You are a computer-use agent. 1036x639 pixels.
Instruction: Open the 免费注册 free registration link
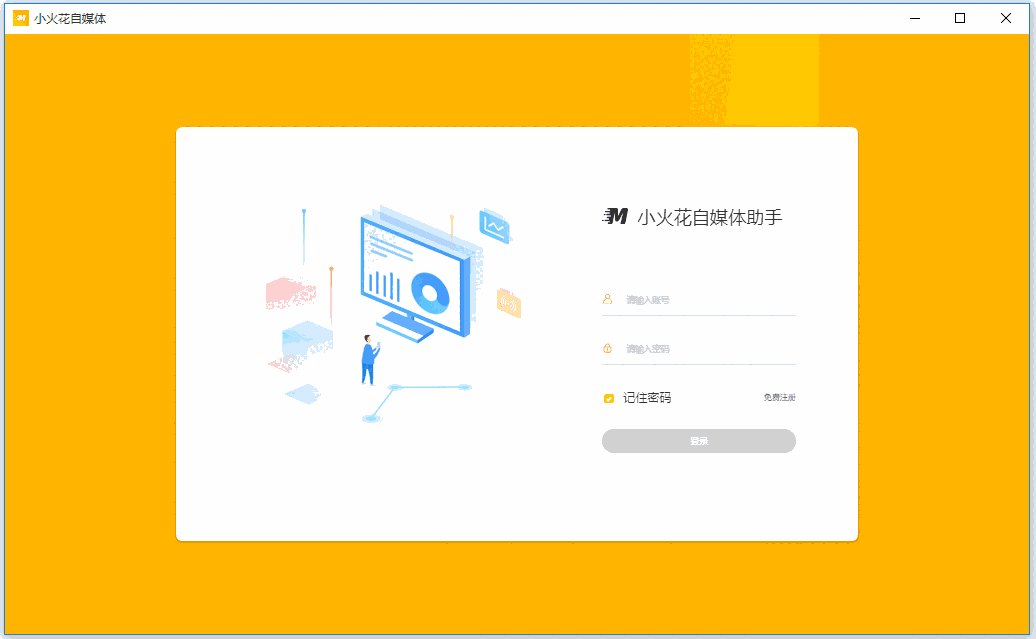(x=778, y=397)
